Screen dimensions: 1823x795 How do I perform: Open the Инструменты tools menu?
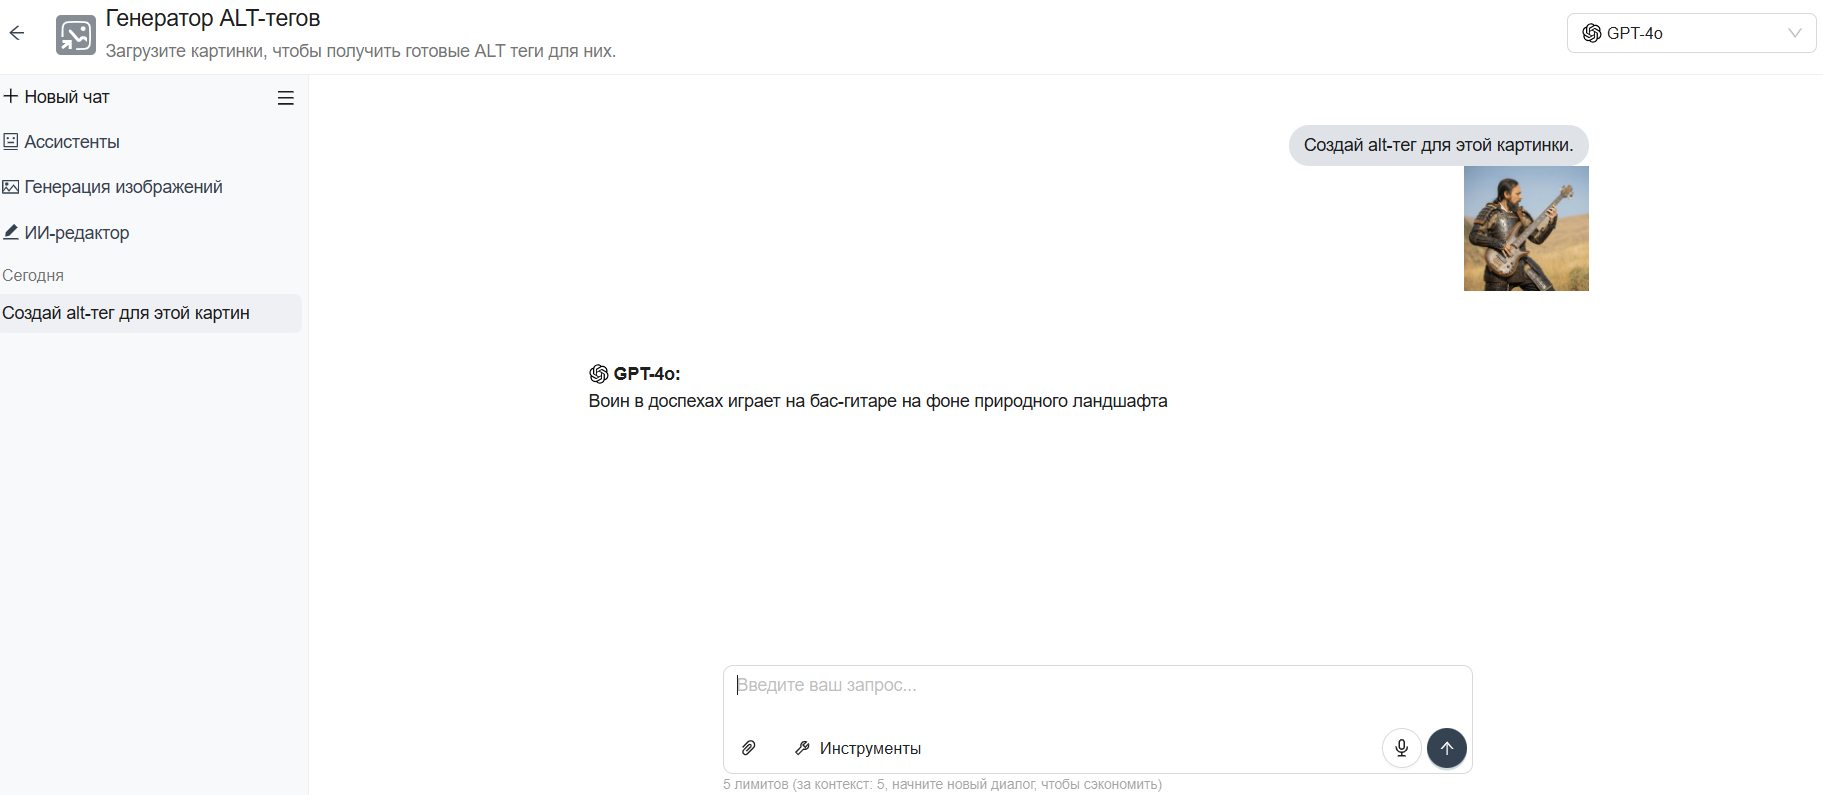[858, 748]
